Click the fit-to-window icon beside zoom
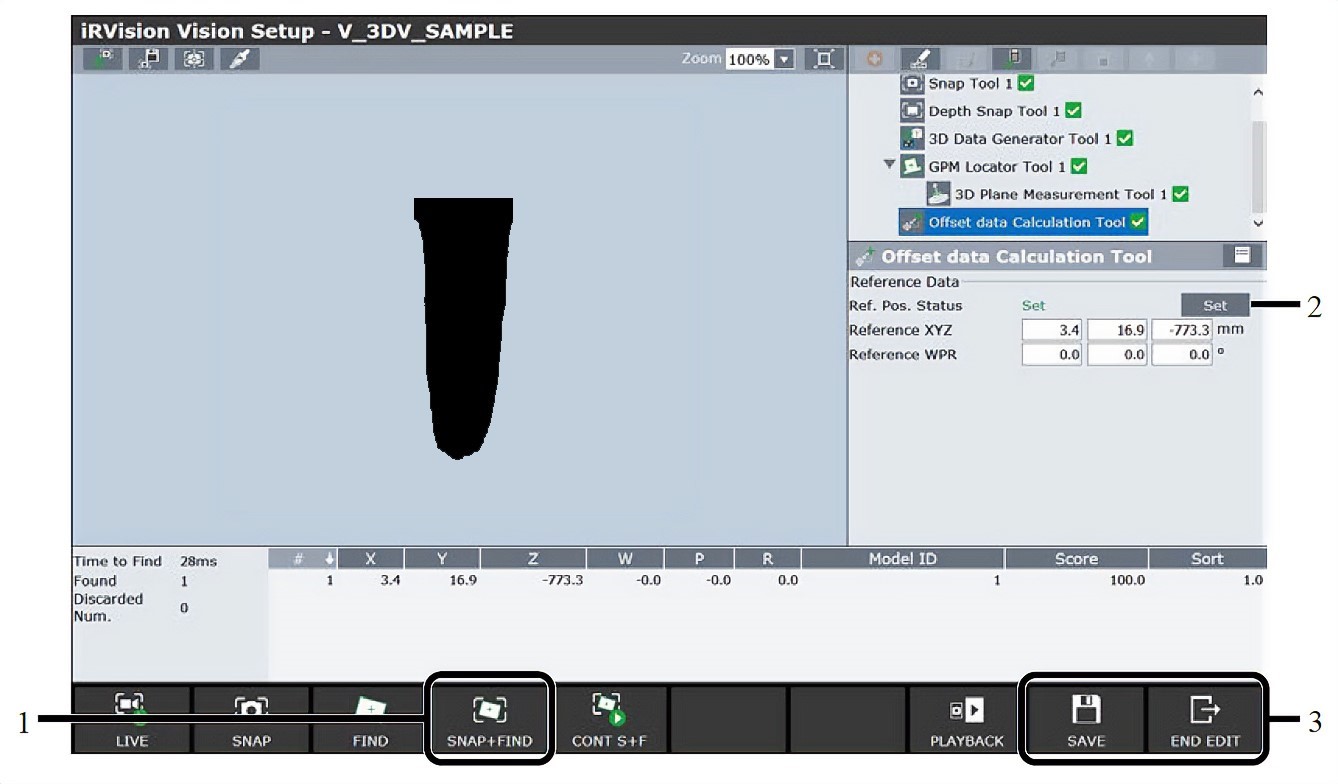1338x784 pixels. 824,59
